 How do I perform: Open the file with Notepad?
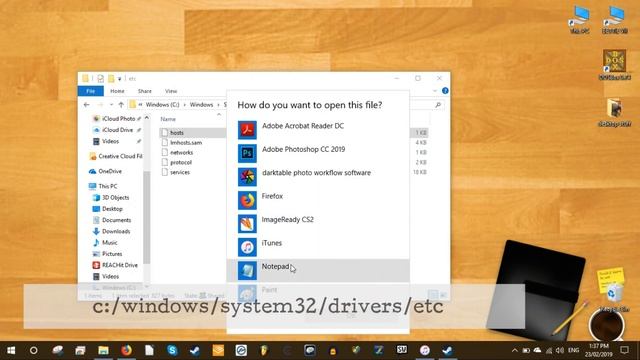coord(318,270)
